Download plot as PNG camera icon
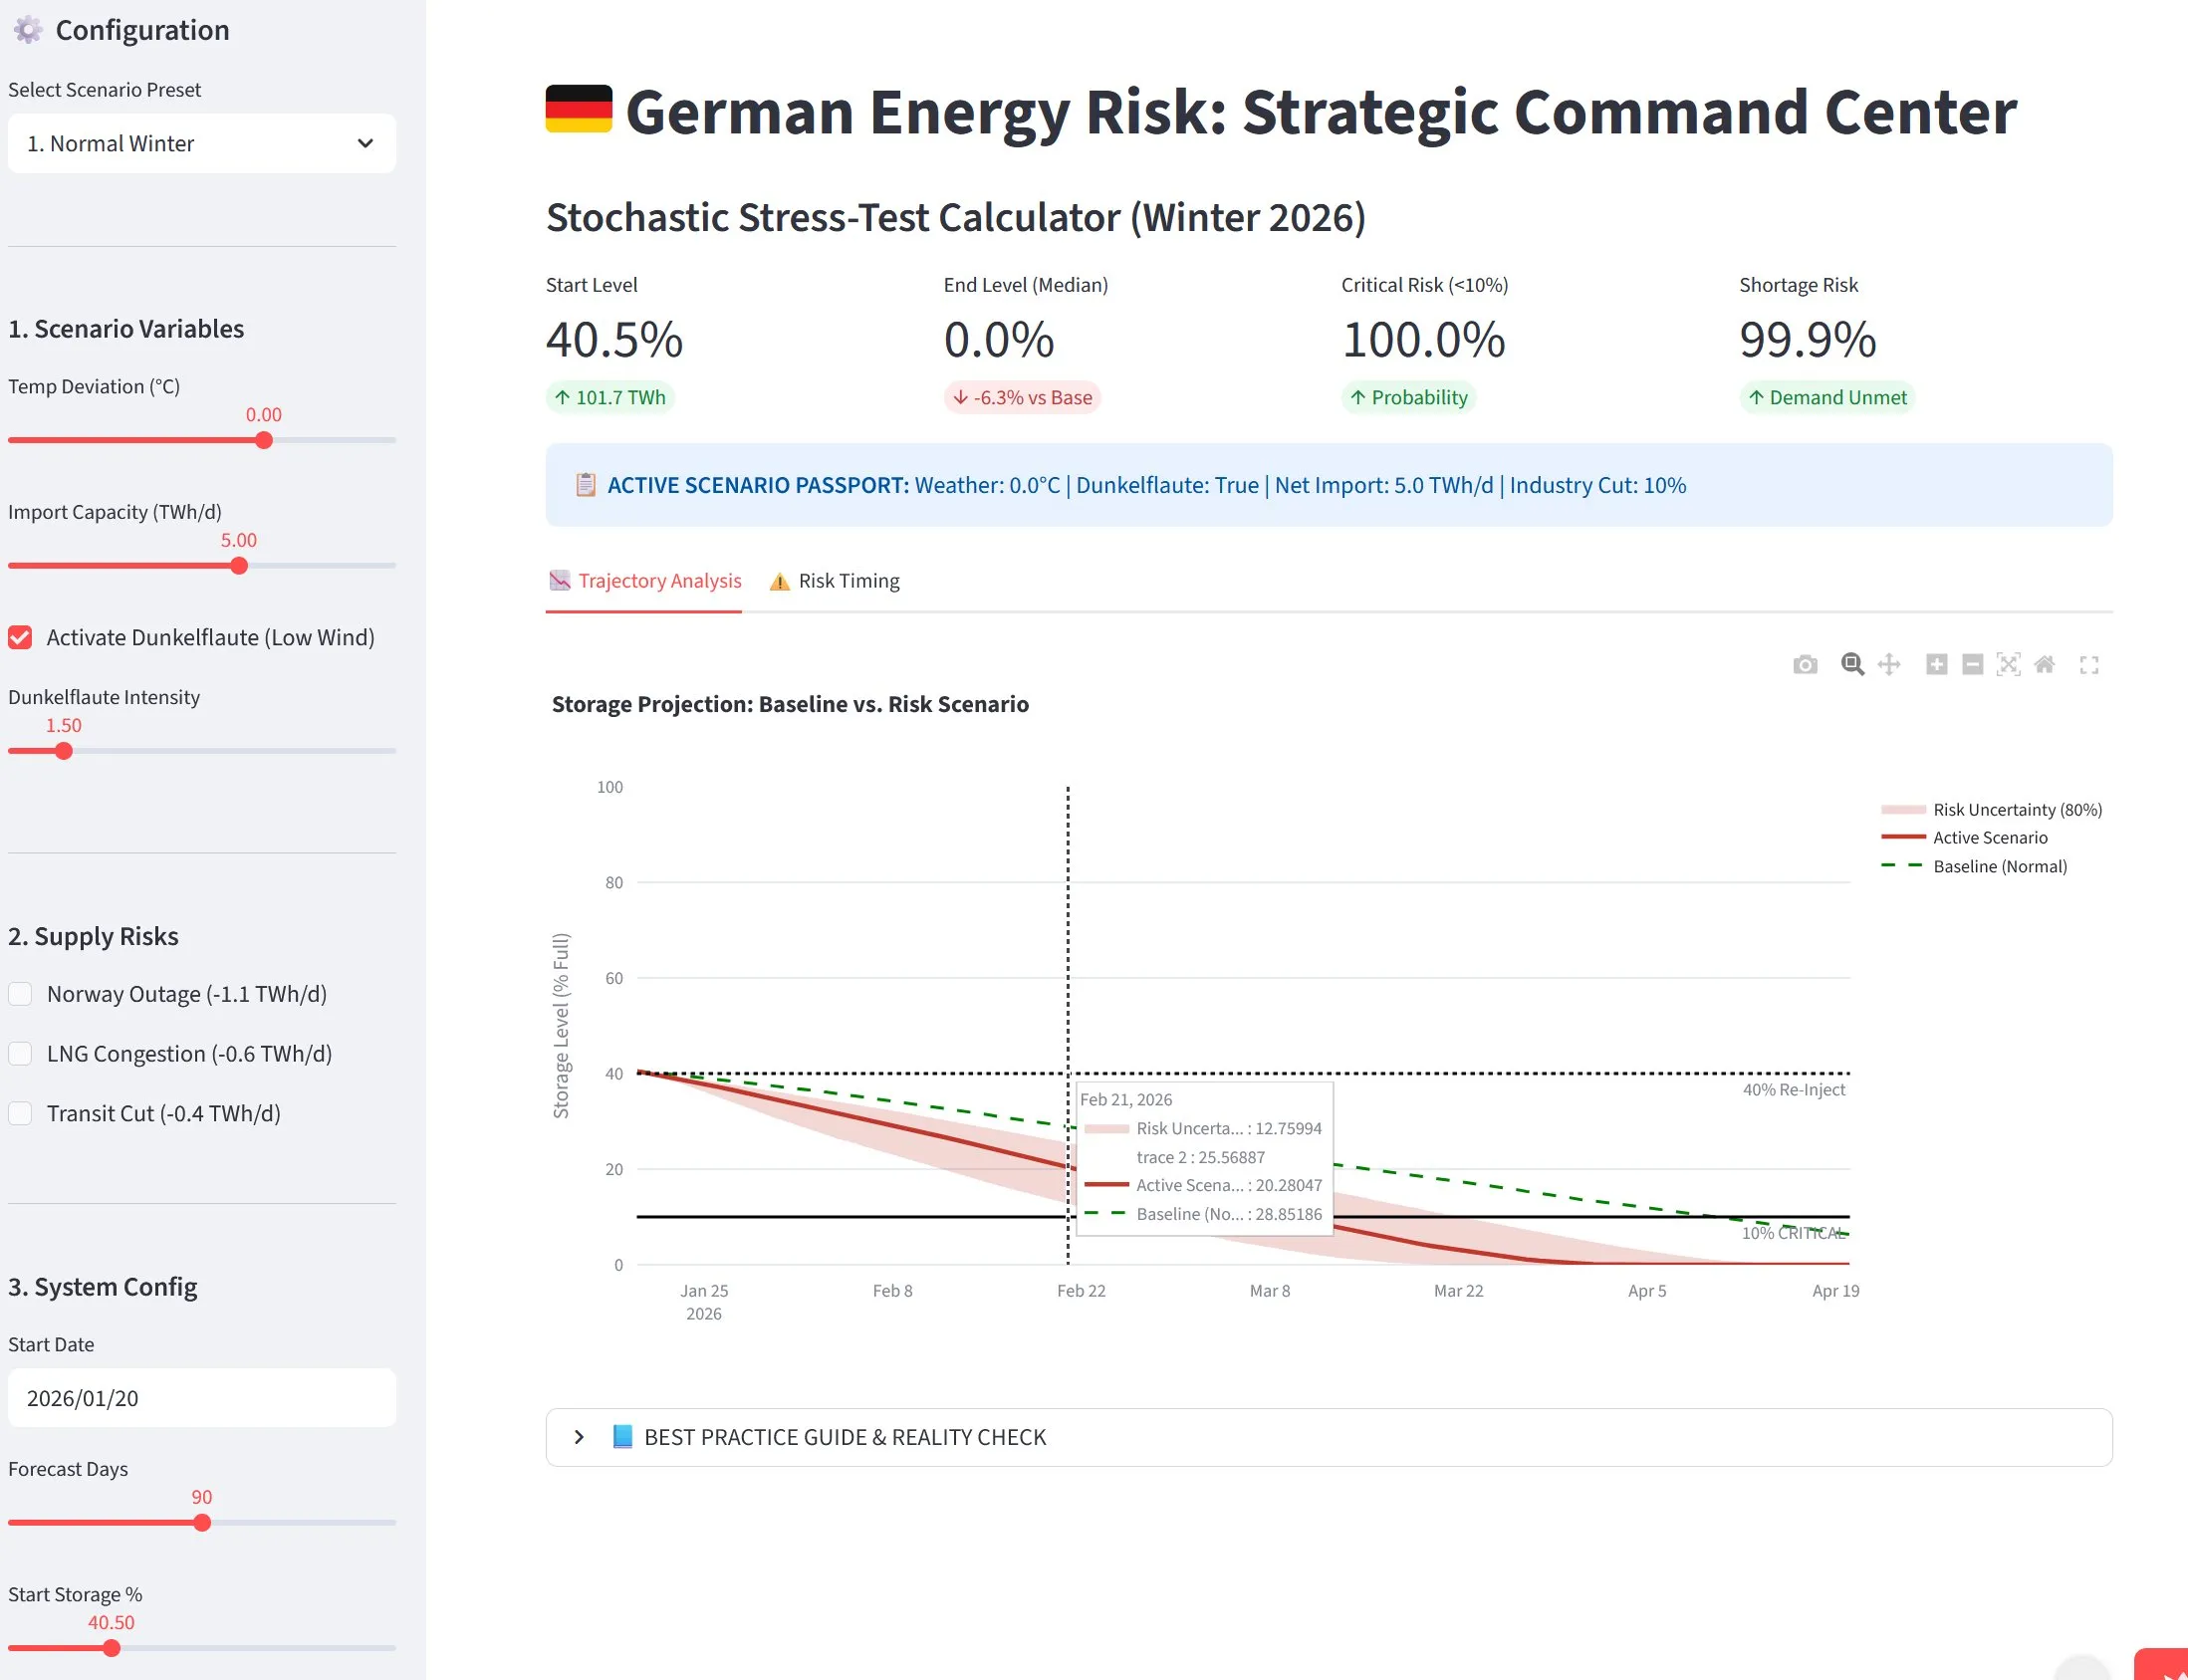The image size is (2188, 1680). [x=1805, y=665]
